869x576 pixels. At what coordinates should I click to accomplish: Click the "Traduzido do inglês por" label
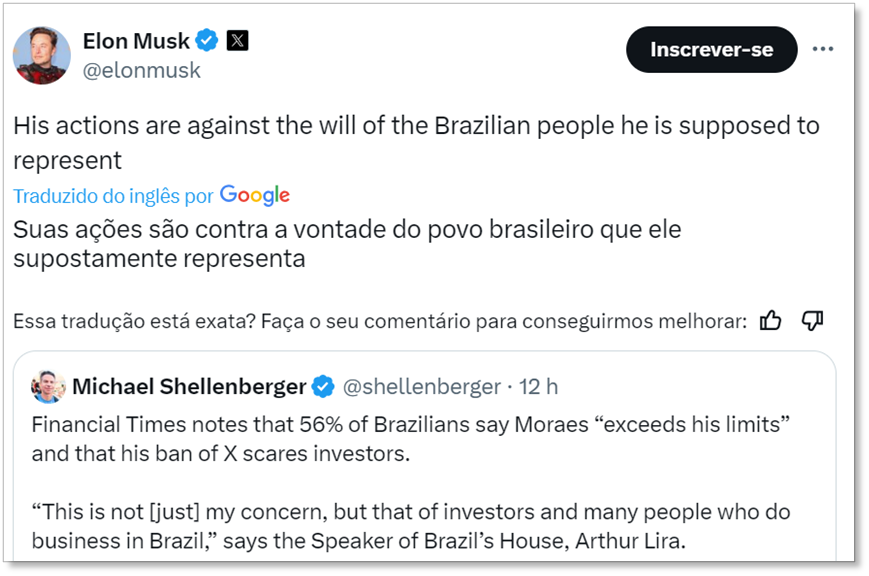(x=113, y=196)
